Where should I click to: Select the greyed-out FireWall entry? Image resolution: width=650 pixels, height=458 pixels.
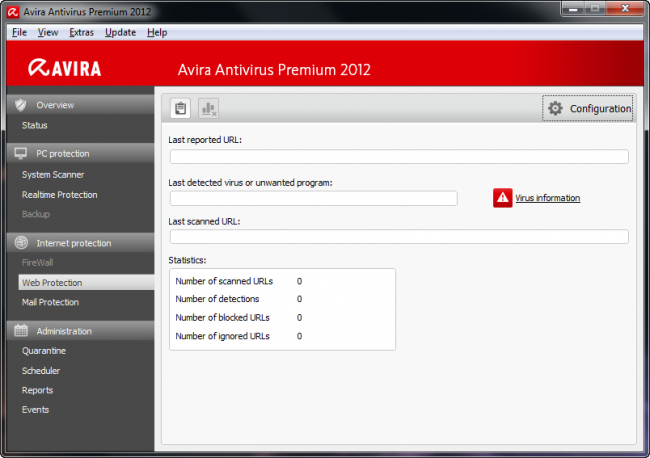pyautogui.click(x=37, y=263)
